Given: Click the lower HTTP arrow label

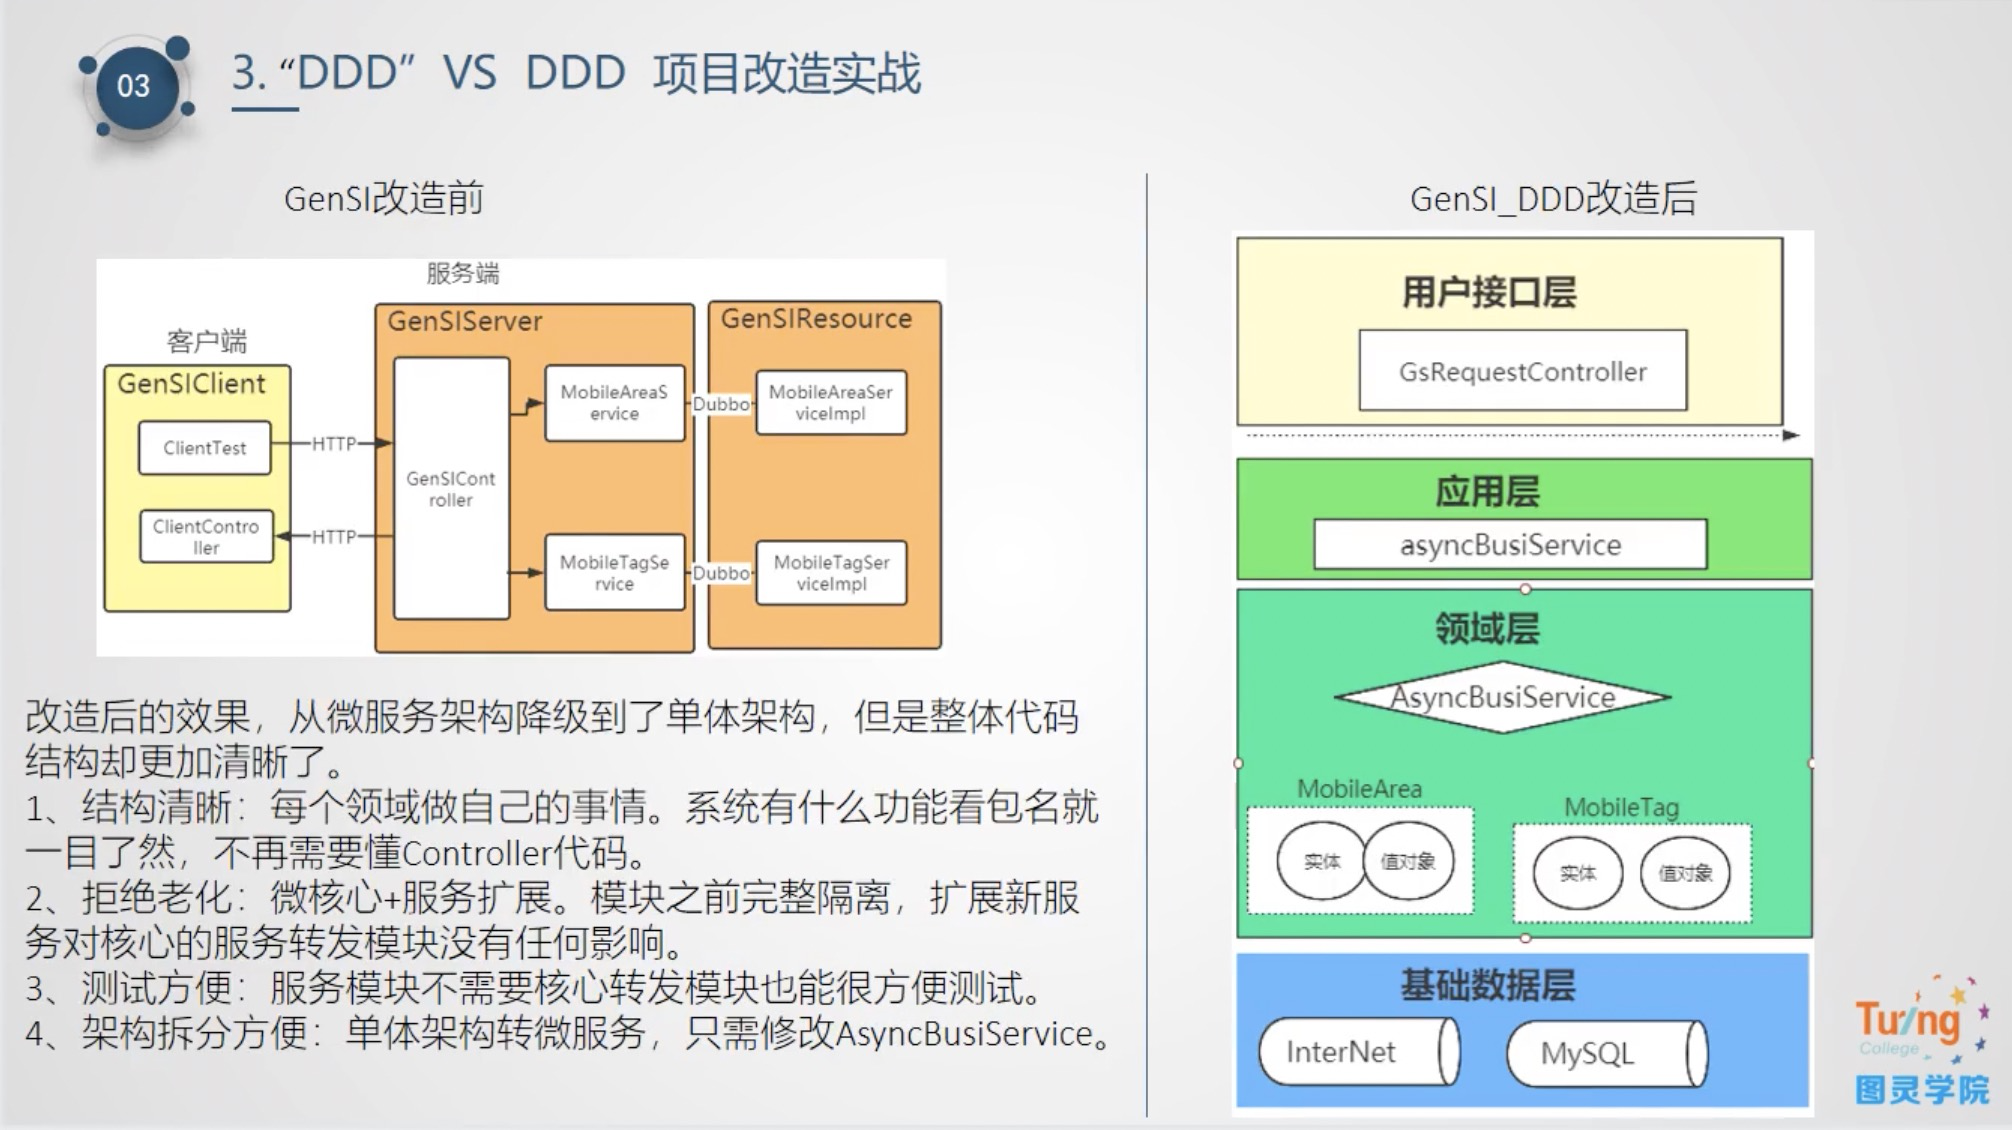Looking at the screenshot, I should click(334, 537).
